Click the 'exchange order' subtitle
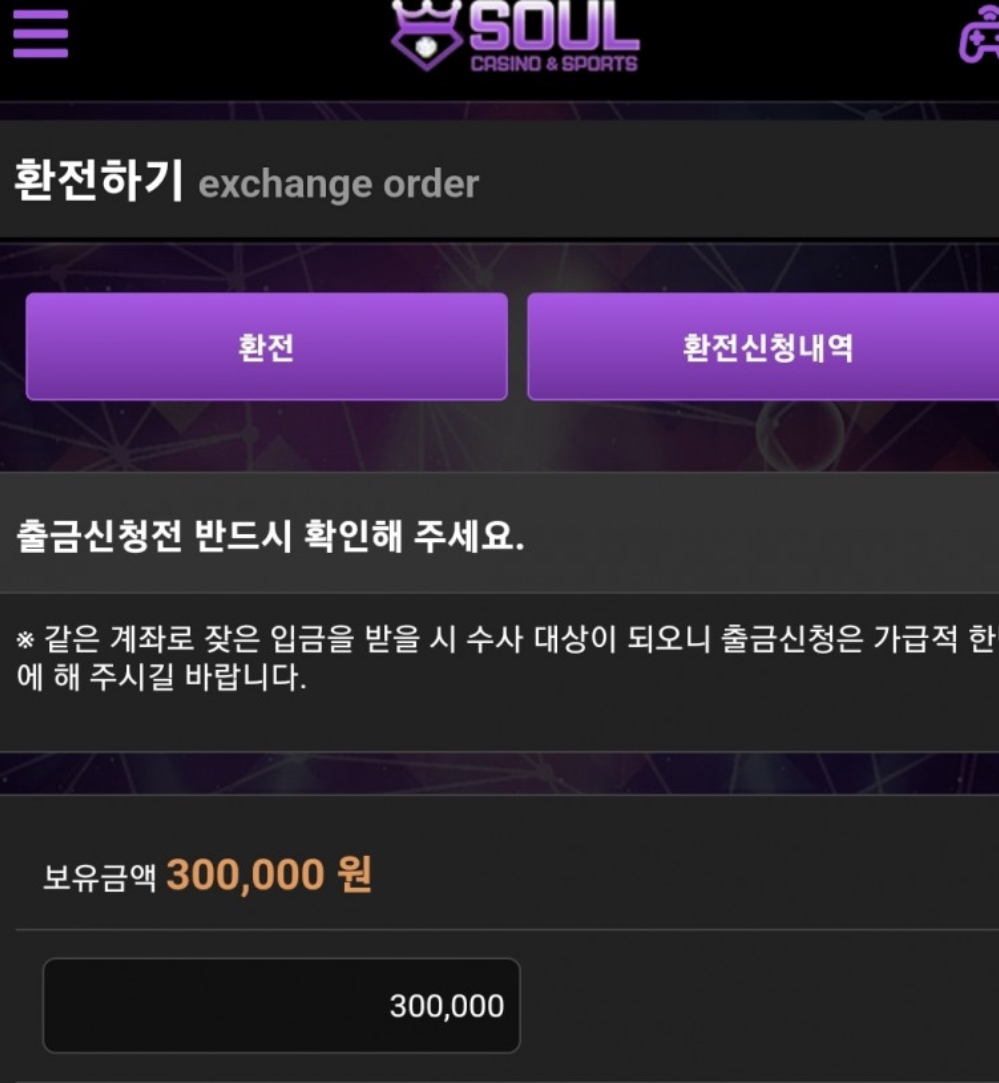 [x=338, y=184]
